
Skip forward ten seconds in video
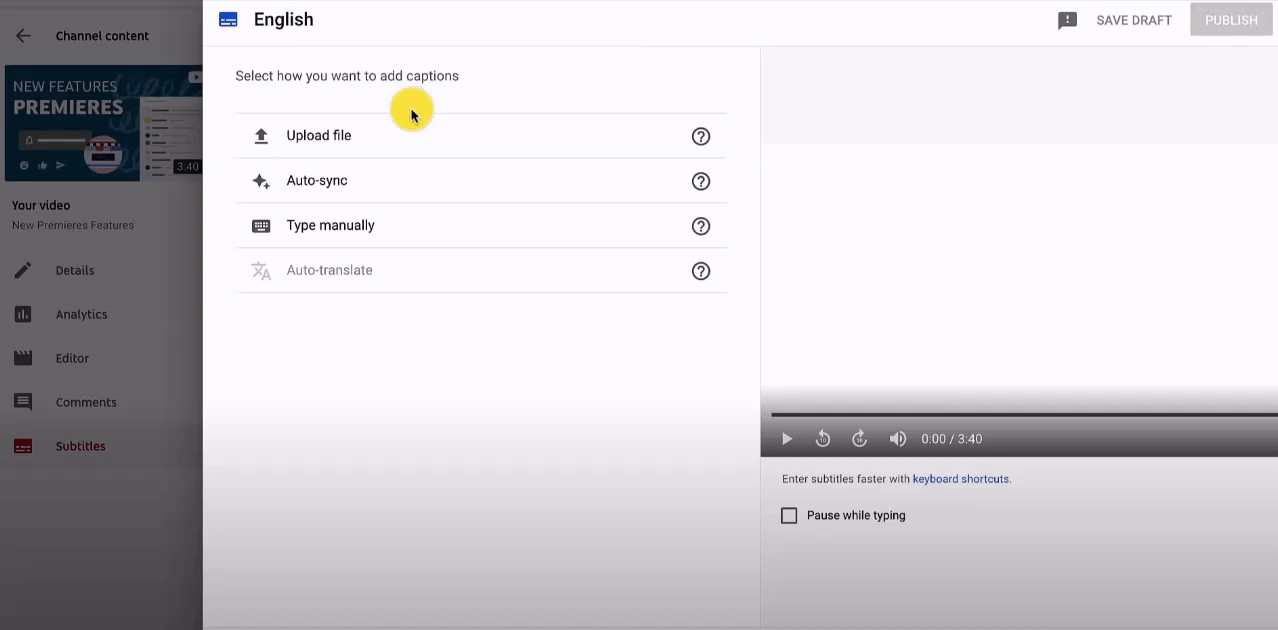coord(859,439)
